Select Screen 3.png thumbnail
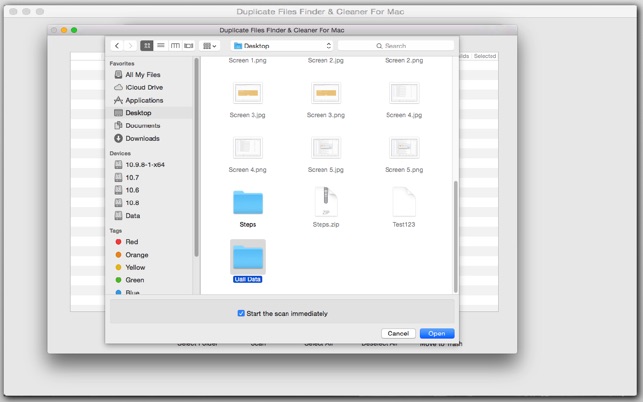 pos(326,93)
